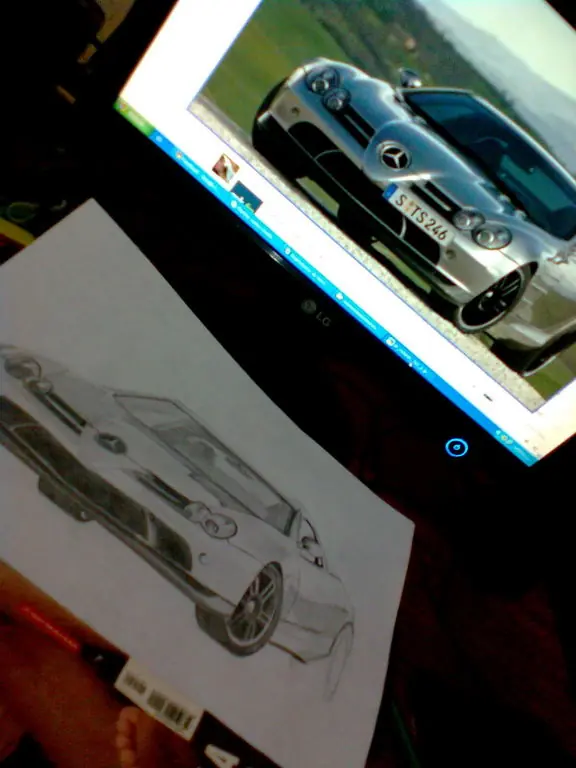The image size is (576, 768).
Task: Open the dark blue thumbnail below the photo
Action: pos(247,197)
